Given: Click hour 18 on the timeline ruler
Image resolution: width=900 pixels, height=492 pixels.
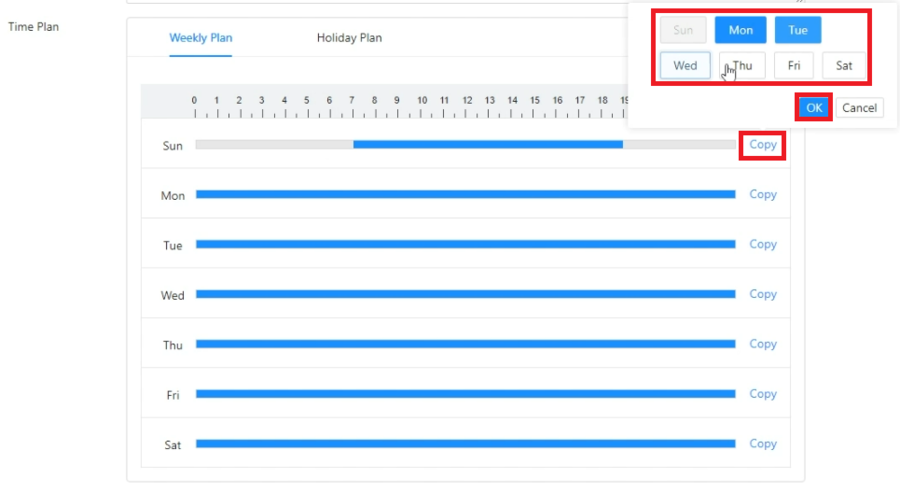Looking at the screenshot, I should click(602, 100).
